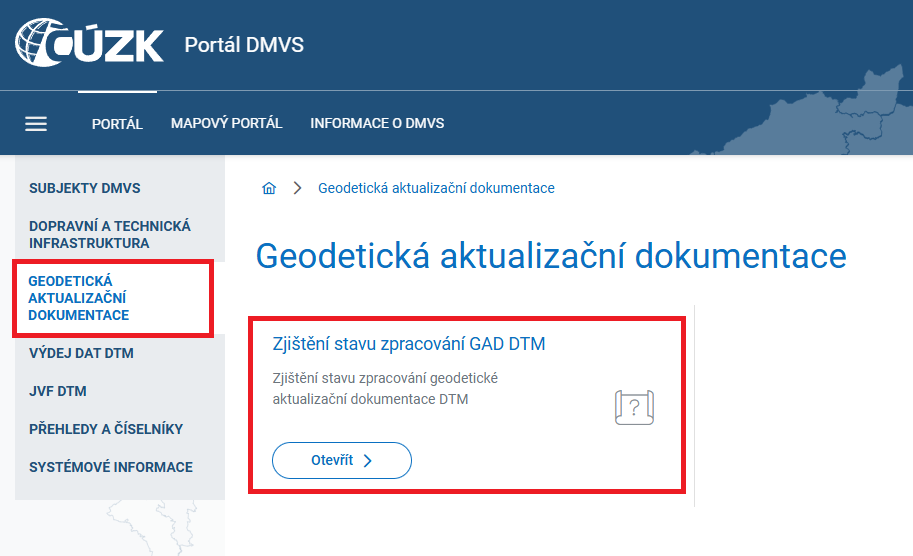The image size is (913, 556).
Task: Click the Geodetická aktualizační dokumentace breadcrumb link
Action: [436, 188]
